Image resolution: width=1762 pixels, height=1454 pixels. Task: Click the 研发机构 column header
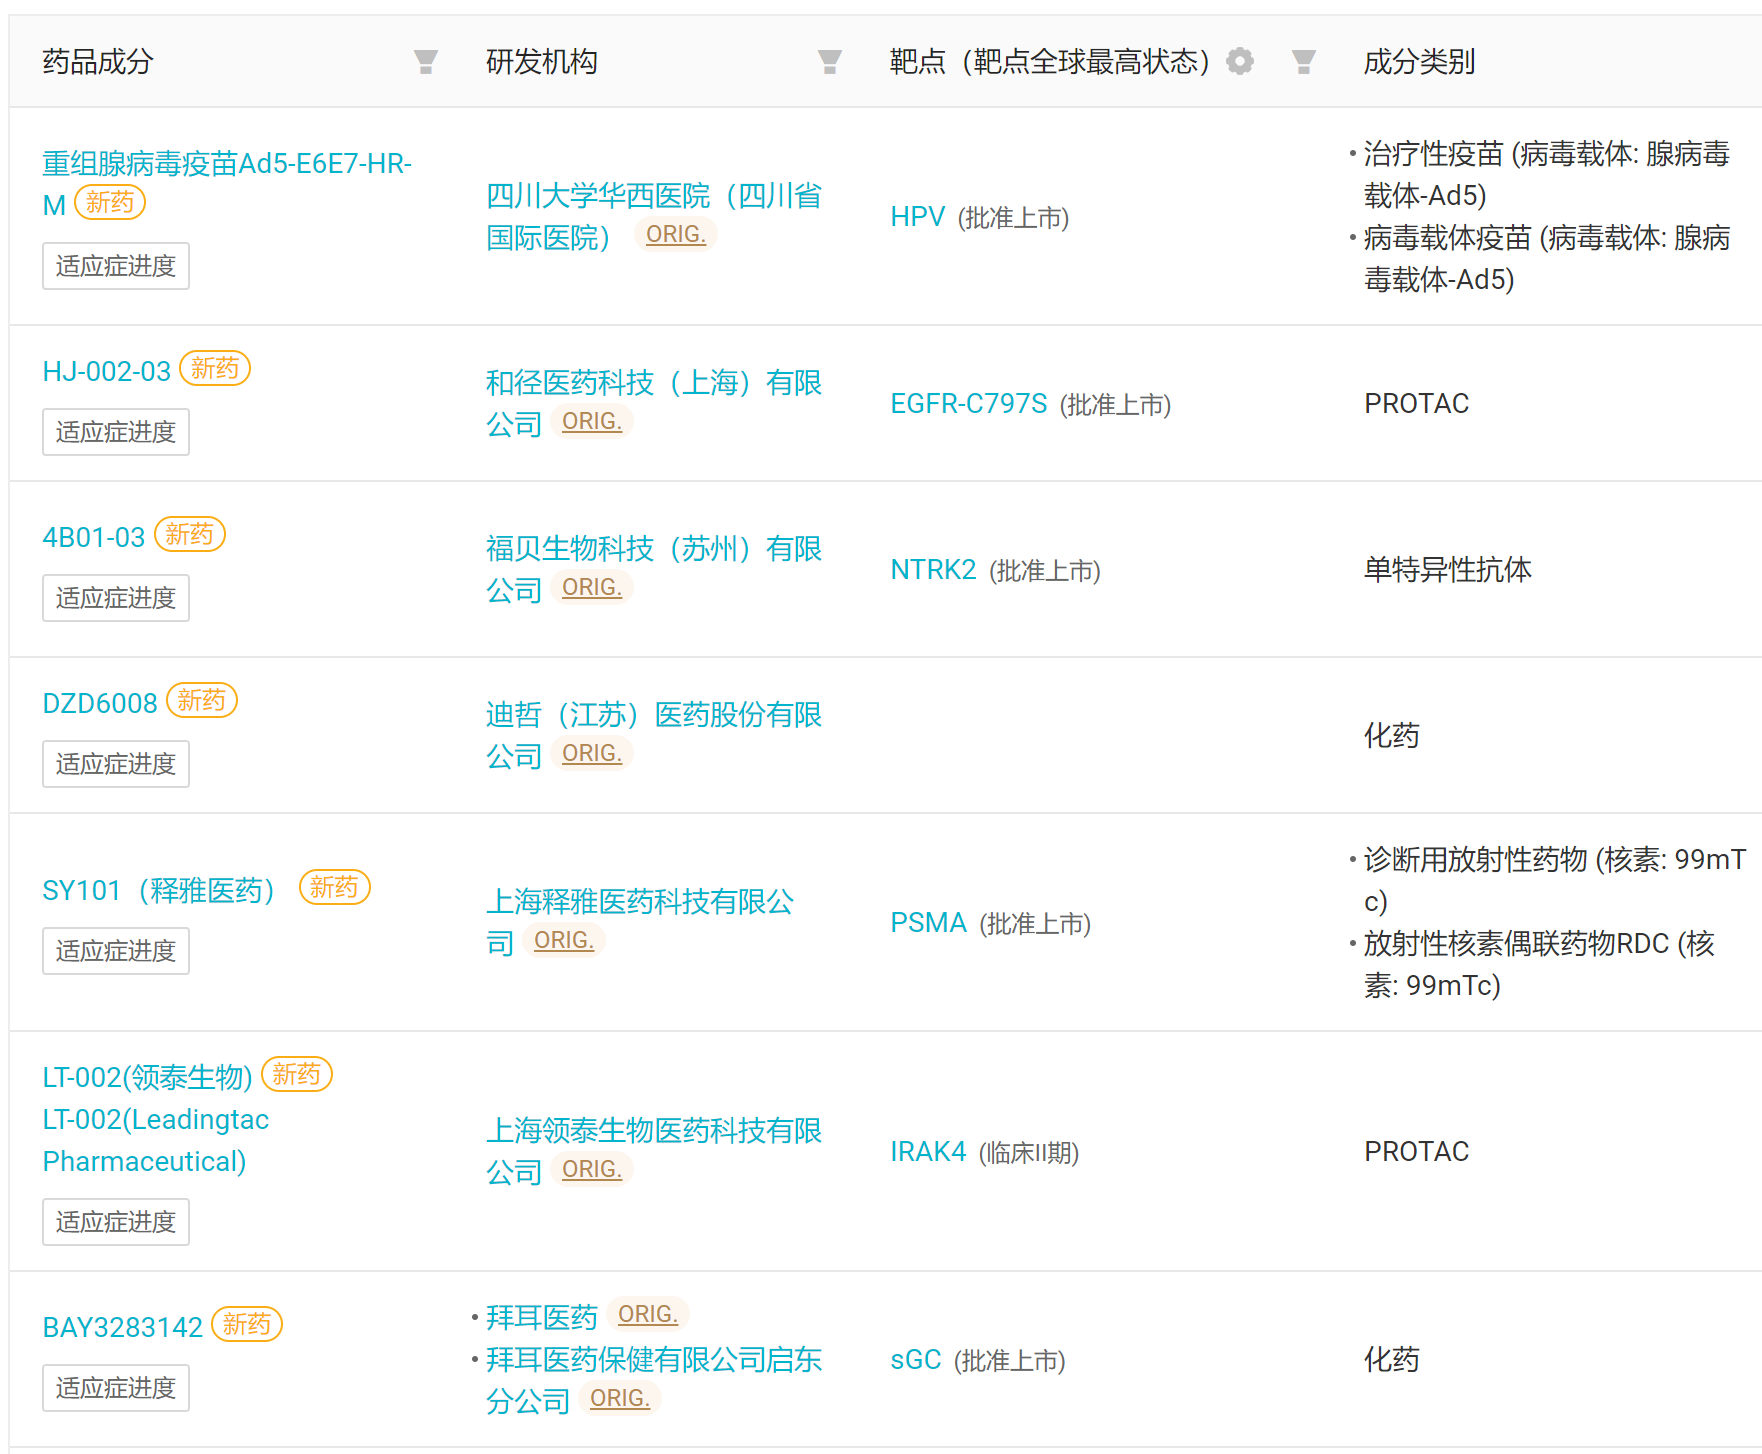[542, 62]
